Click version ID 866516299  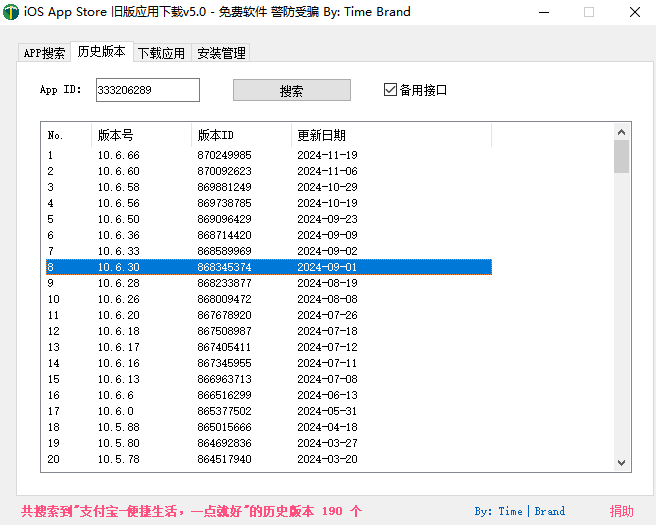(224, 395)
